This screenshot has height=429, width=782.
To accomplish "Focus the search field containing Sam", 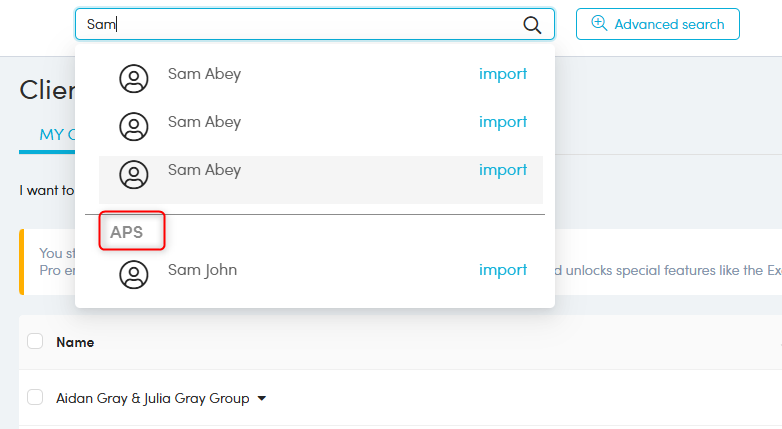I will pyautogui.click(x=300, y=25).
